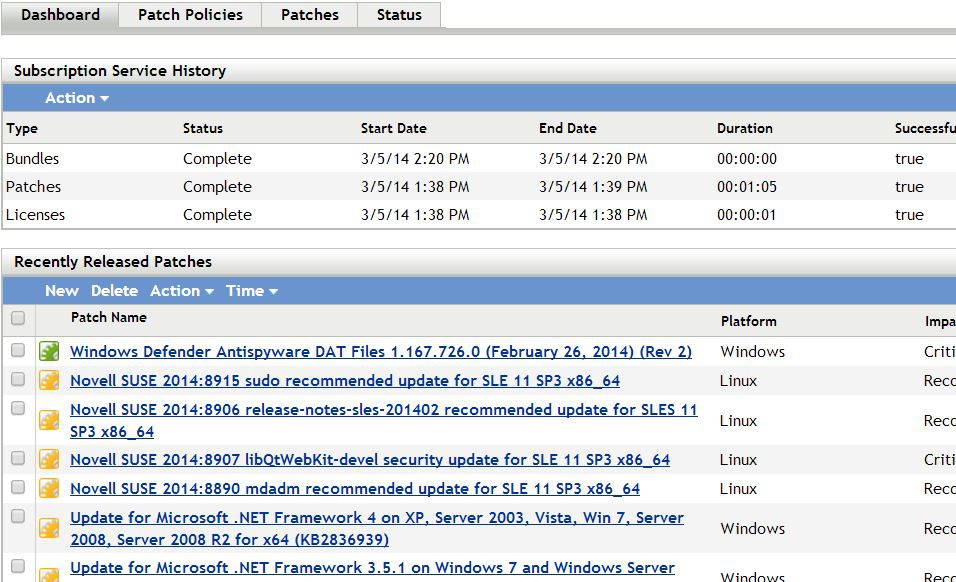This screenshot has width=956, height=582.
Task: Open Action dropdown in Subscription Service History
Action: pos(77,98)
